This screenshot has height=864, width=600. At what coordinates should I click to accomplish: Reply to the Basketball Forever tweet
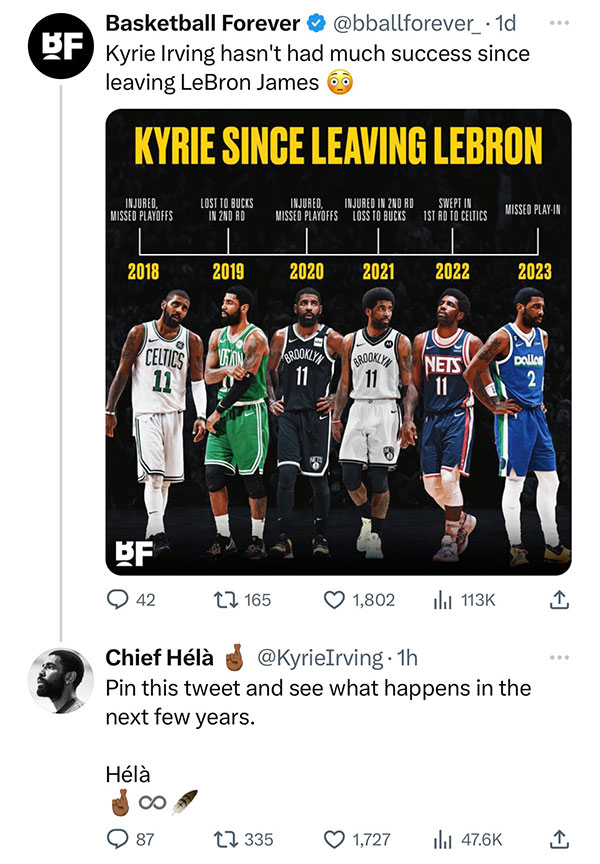pos(118,600)
